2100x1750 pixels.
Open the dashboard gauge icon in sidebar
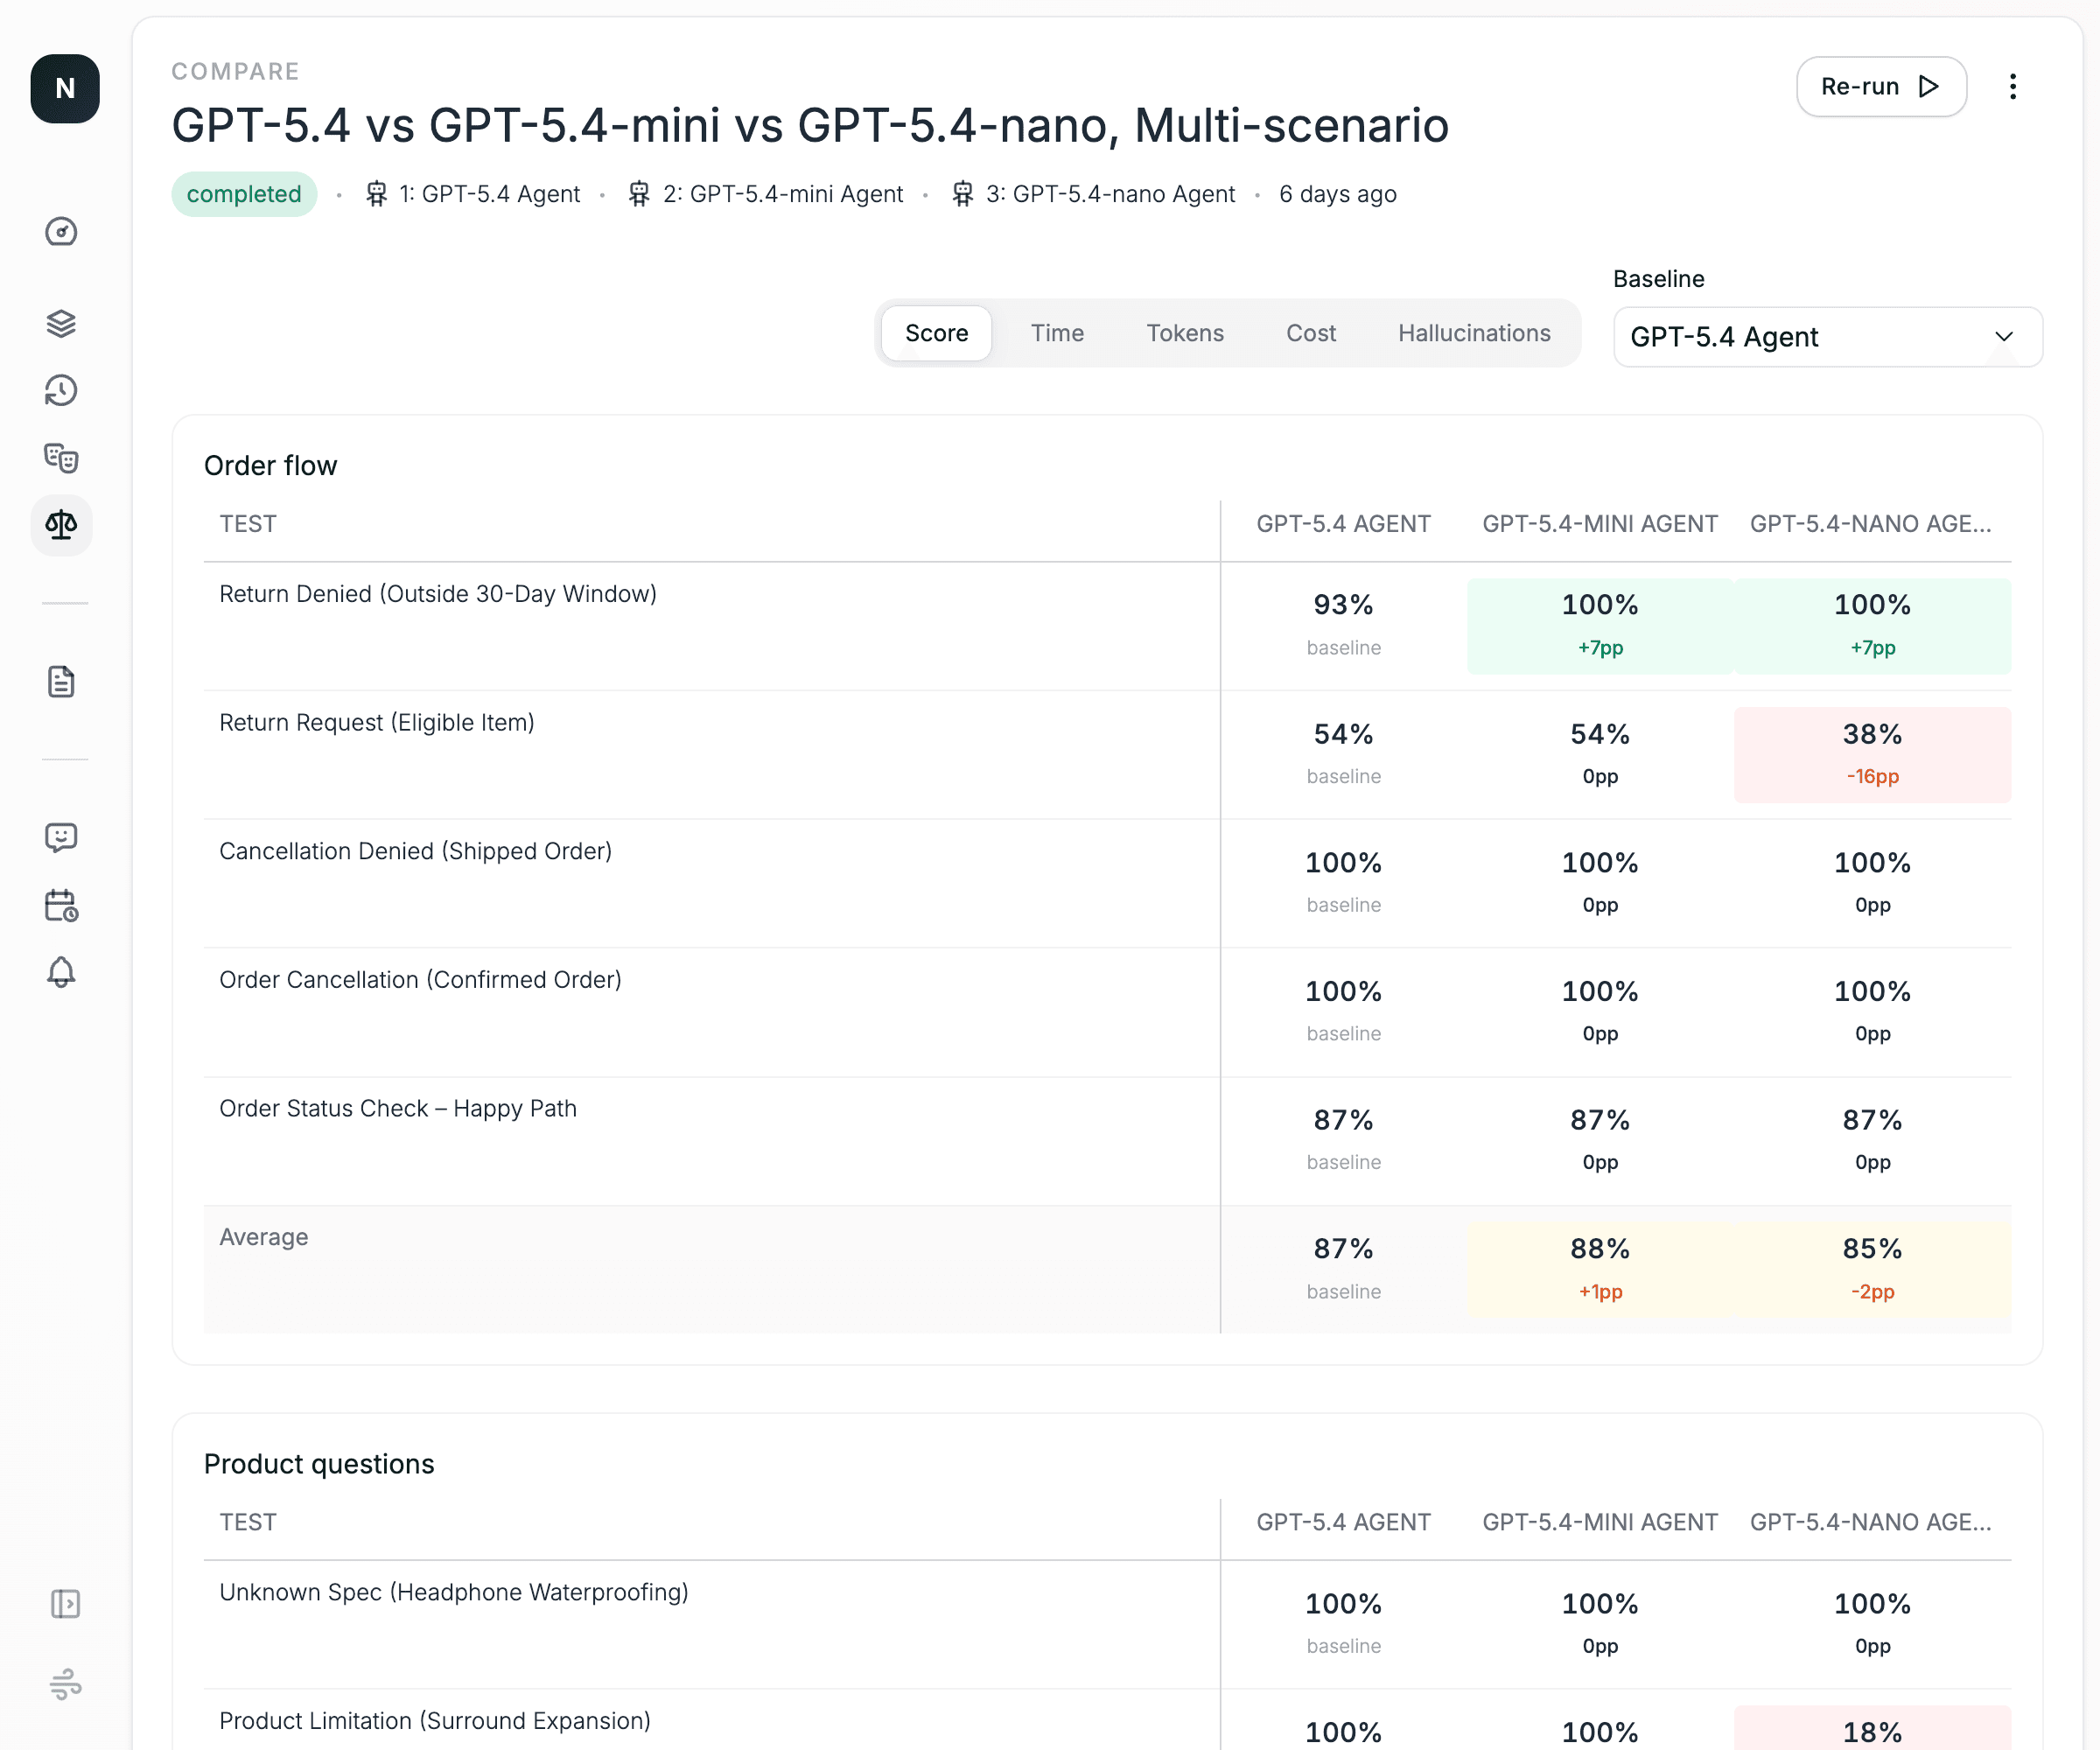coord(61,232)
